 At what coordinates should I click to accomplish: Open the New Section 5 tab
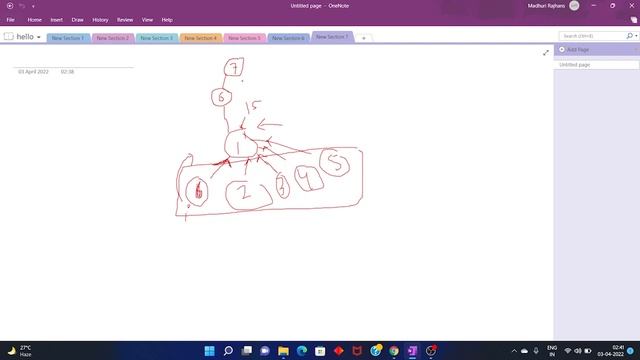244,38
